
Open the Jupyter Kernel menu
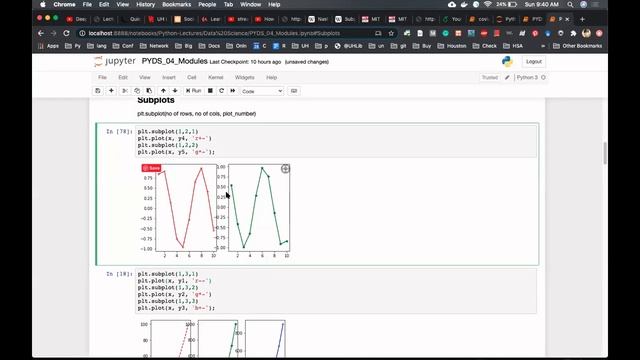coord(216,77)
